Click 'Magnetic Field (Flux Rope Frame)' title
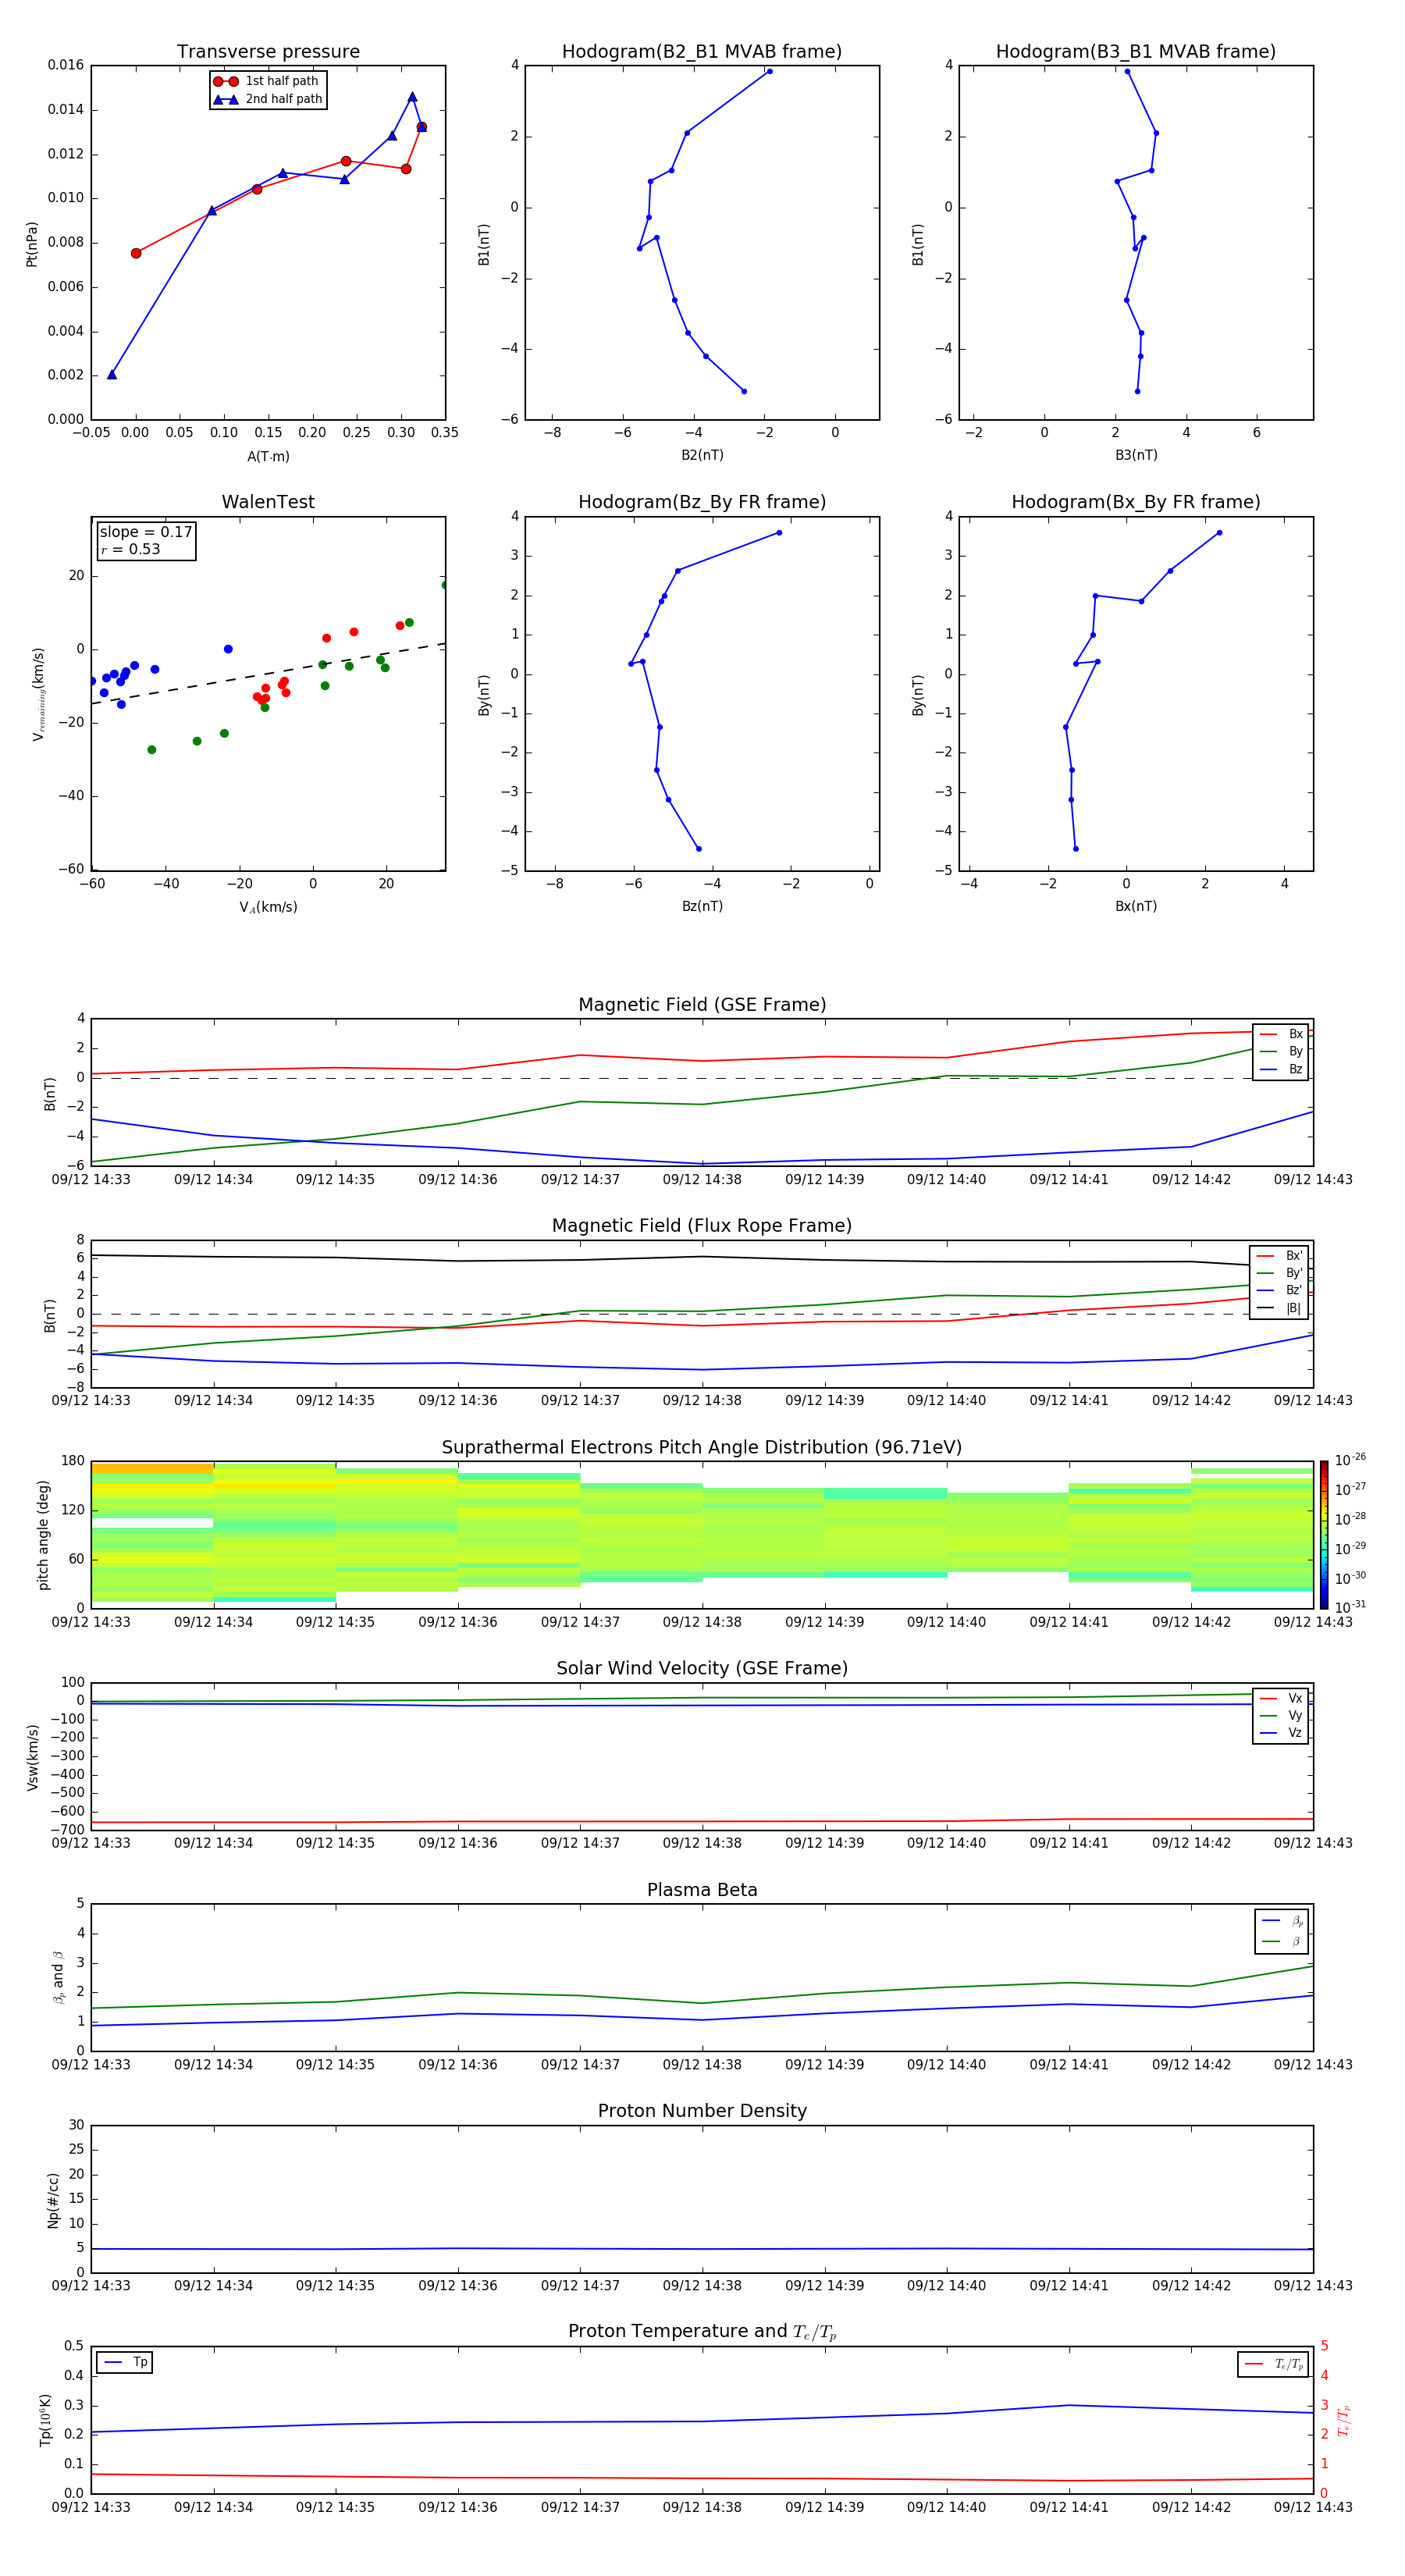 coord(702,1226)
